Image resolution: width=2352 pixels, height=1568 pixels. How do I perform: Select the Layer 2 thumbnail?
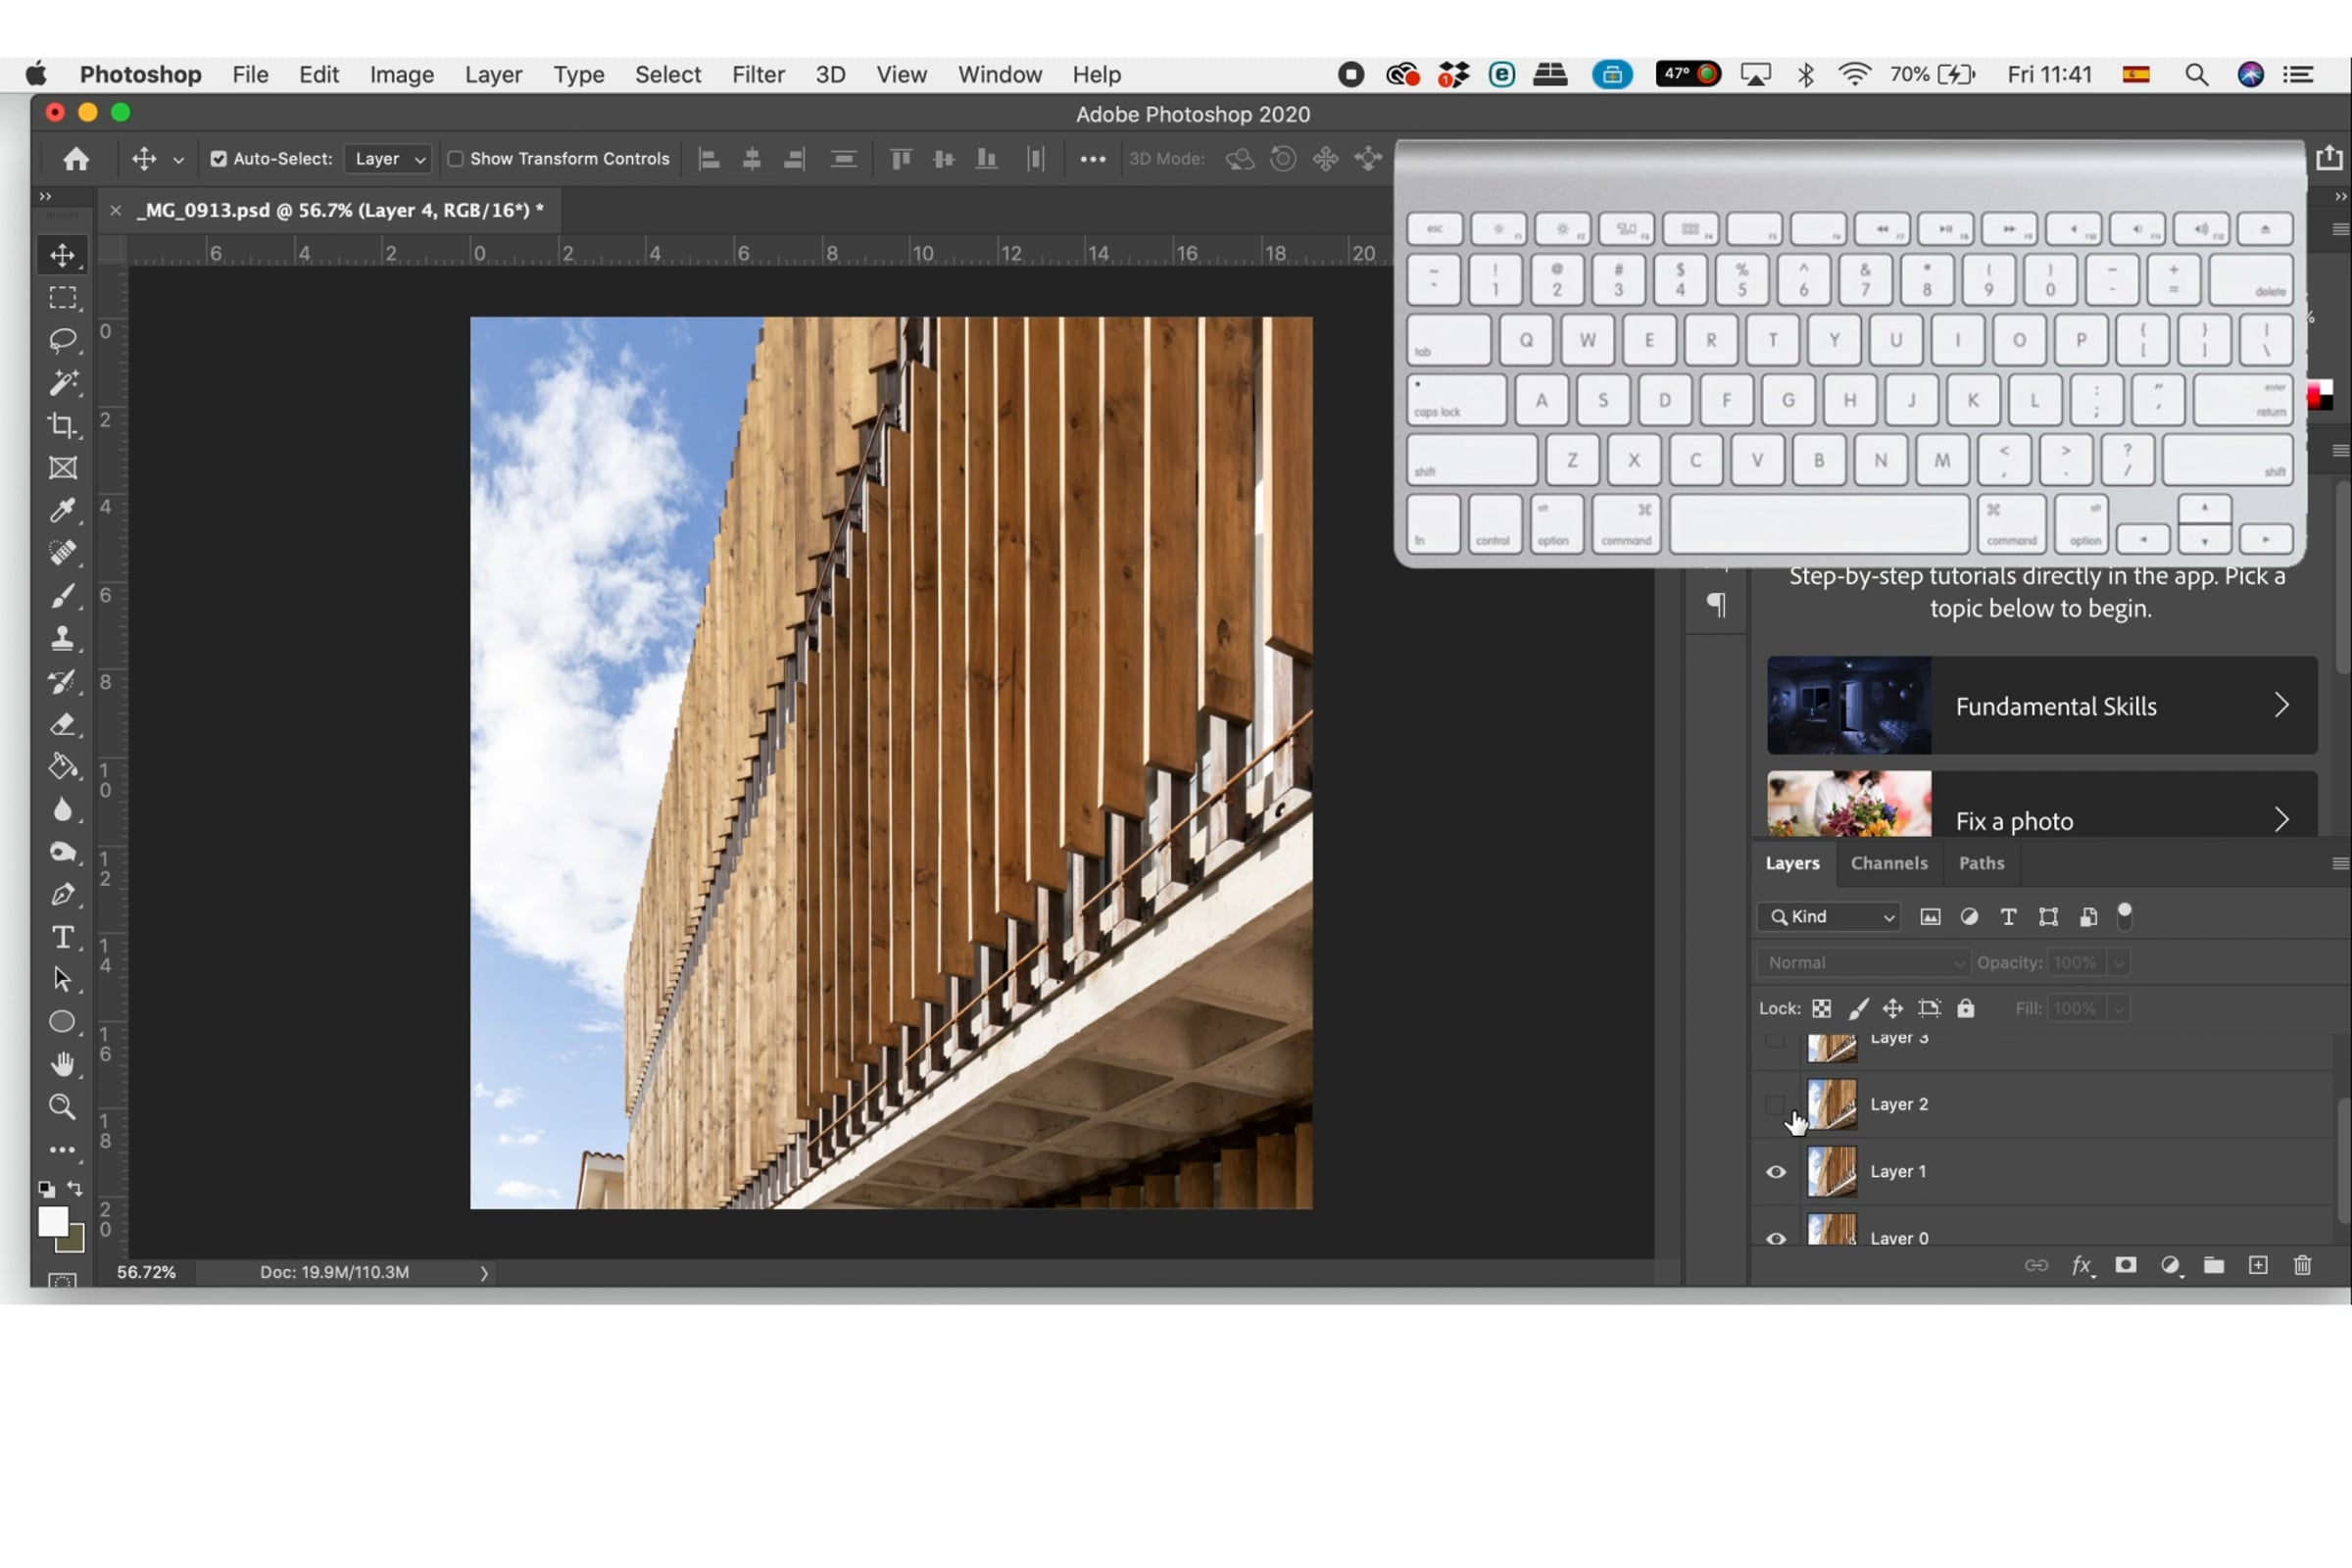click(x=1831, y=1104)
